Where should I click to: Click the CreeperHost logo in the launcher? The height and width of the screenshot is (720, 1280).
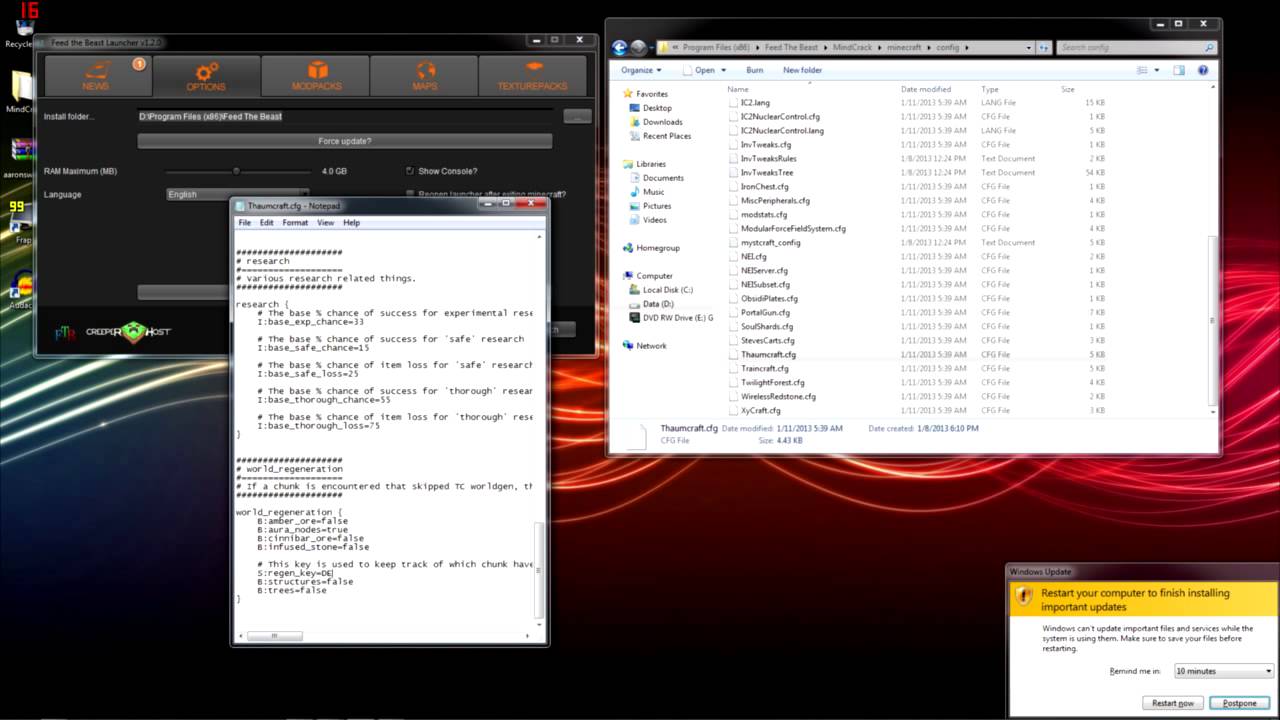[128, 332]
